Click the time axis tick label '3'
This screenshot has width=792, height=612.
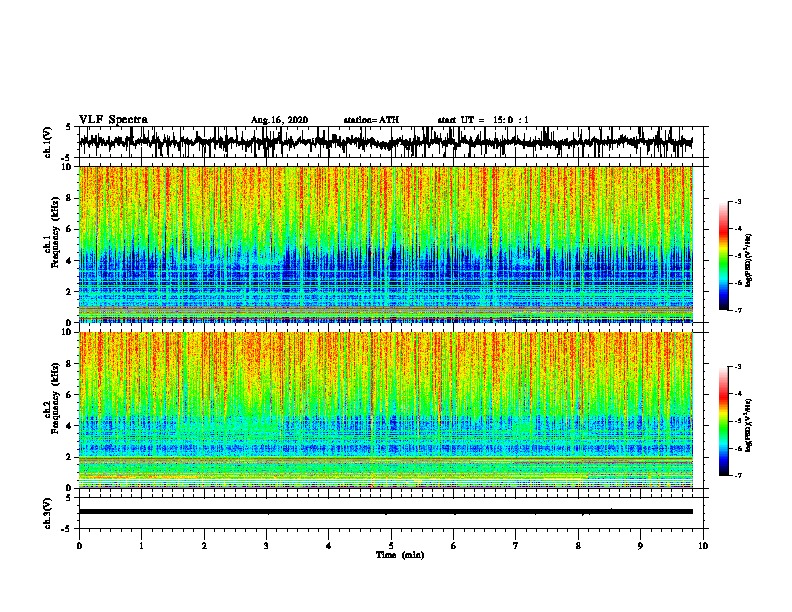(x=266, y=546)
